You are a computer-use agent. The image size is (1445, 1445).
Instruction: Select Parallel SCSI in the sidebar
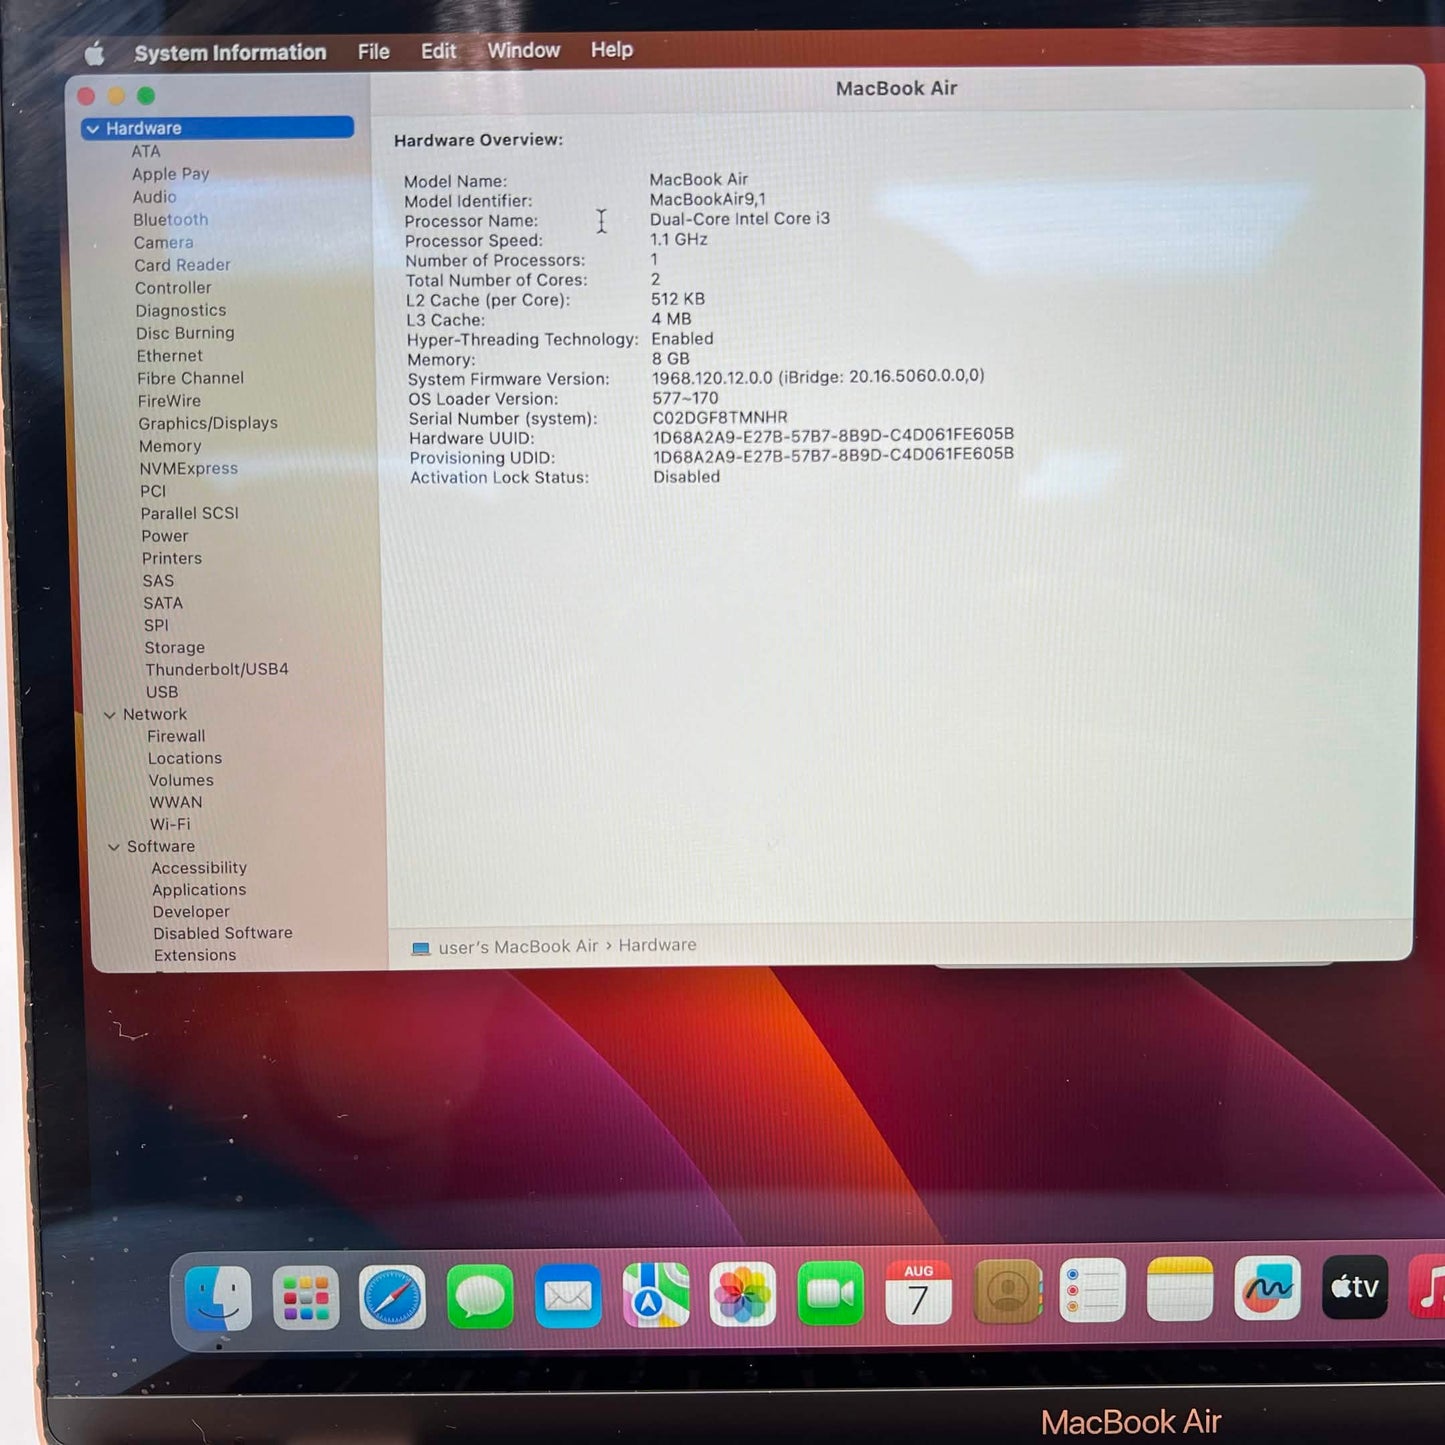[x=189, y=513]
